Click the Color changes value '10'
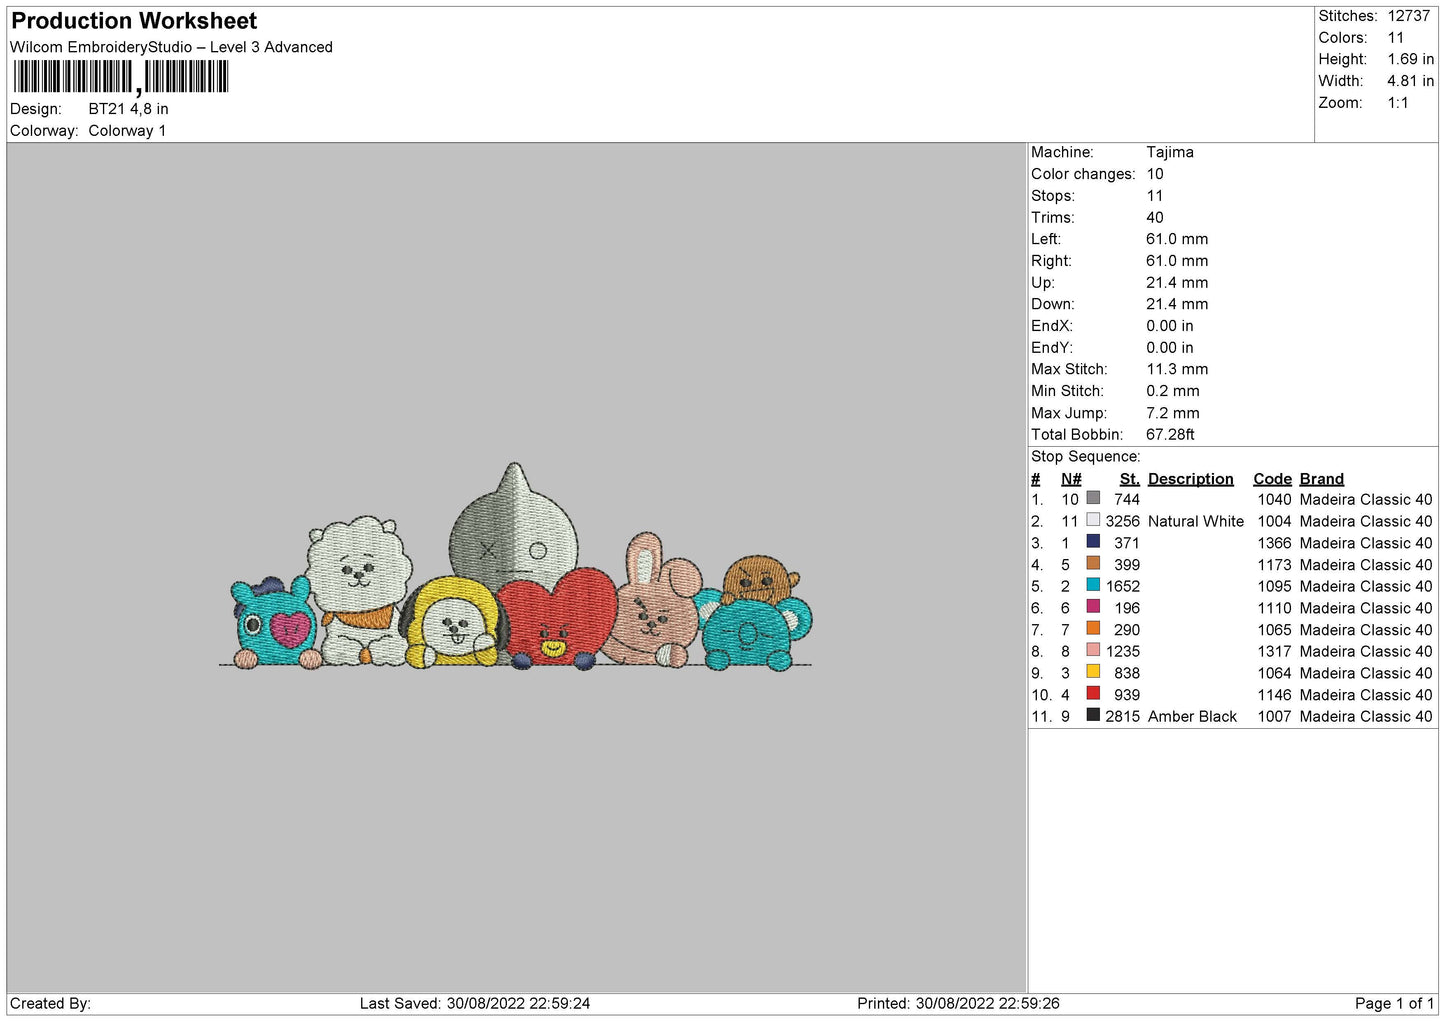This screenshot has height=1021, width=1445. pyautogui.click(x=1155, y=174)
